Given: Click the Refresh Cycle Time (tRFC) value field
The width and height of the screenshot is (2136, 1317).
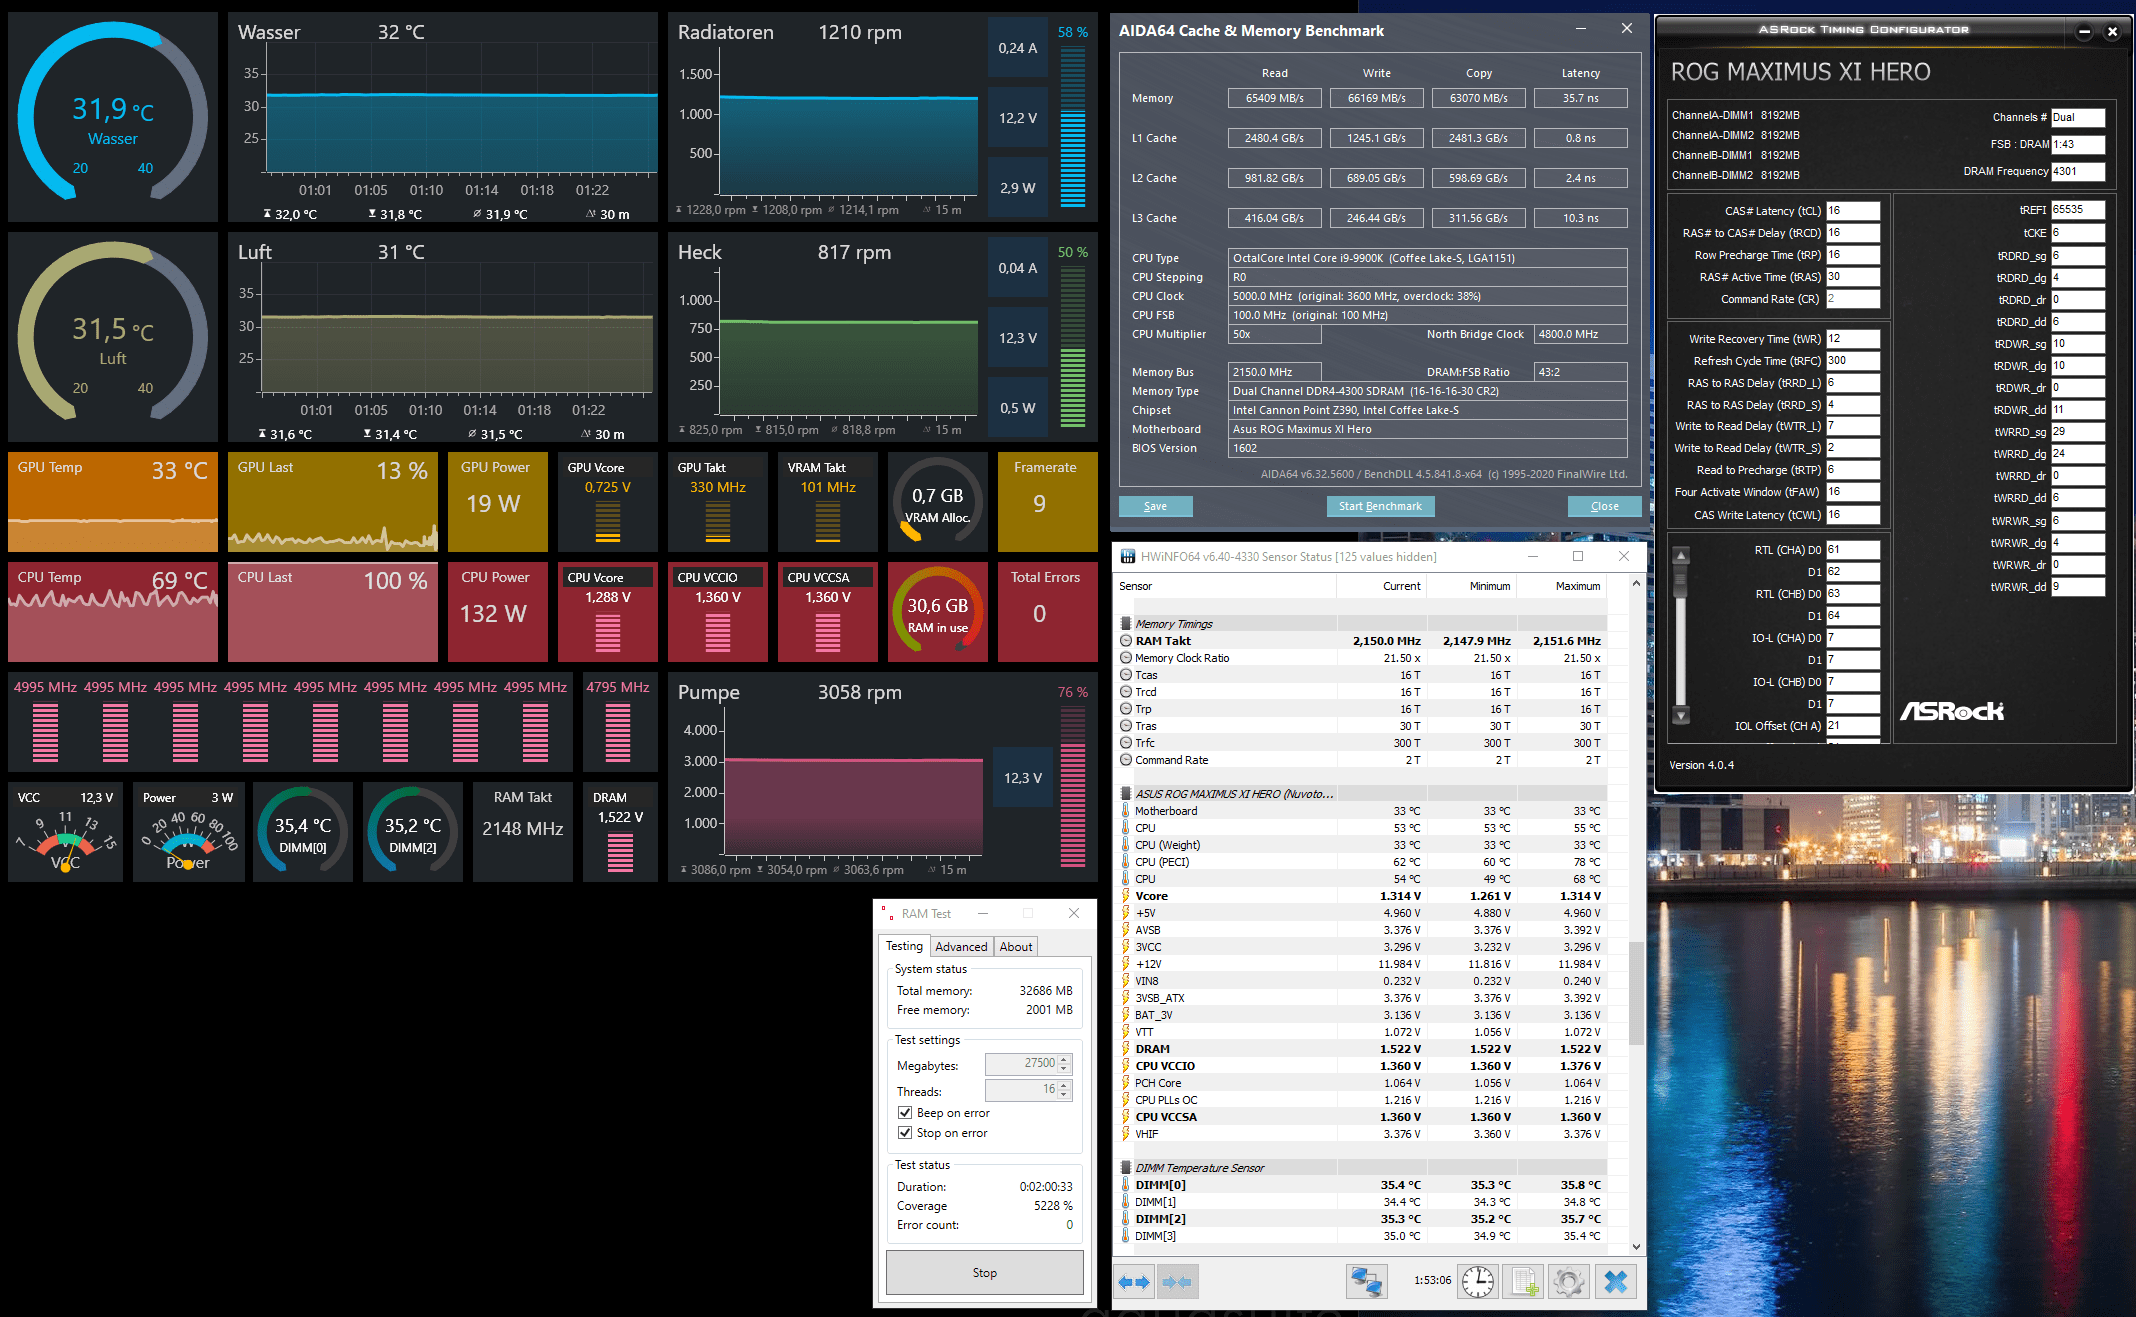Looking at the screenshot, I should pyautogui.click(x=1853, y=361).
